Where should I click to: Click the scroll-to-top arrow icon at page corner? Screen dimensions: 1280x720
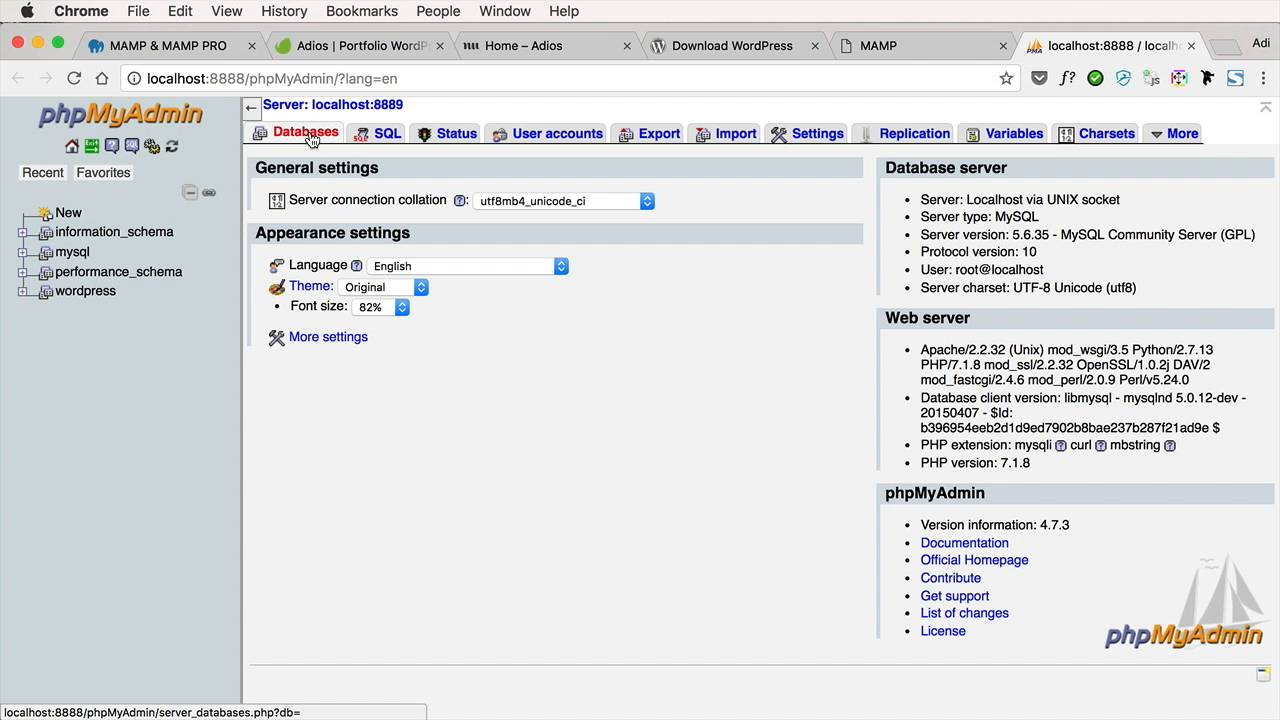click(1265, 106)
